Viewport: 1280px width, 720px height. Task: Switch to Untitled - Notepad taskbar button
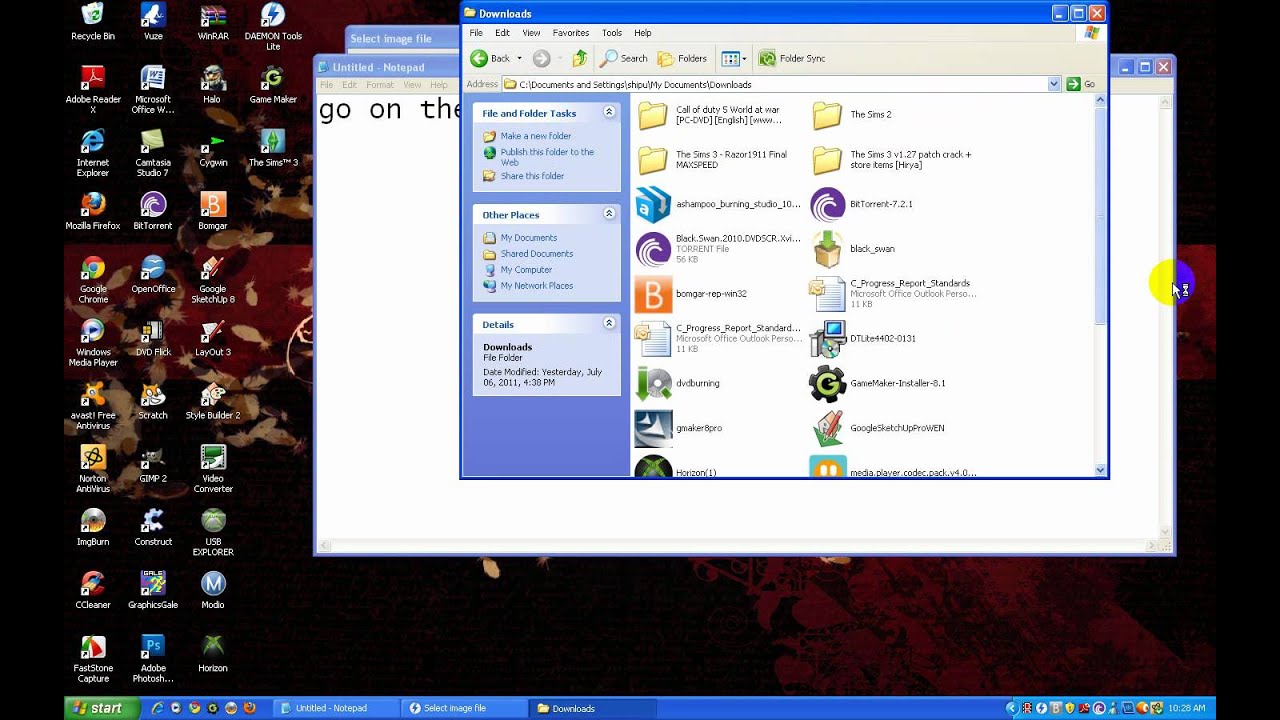335,708
